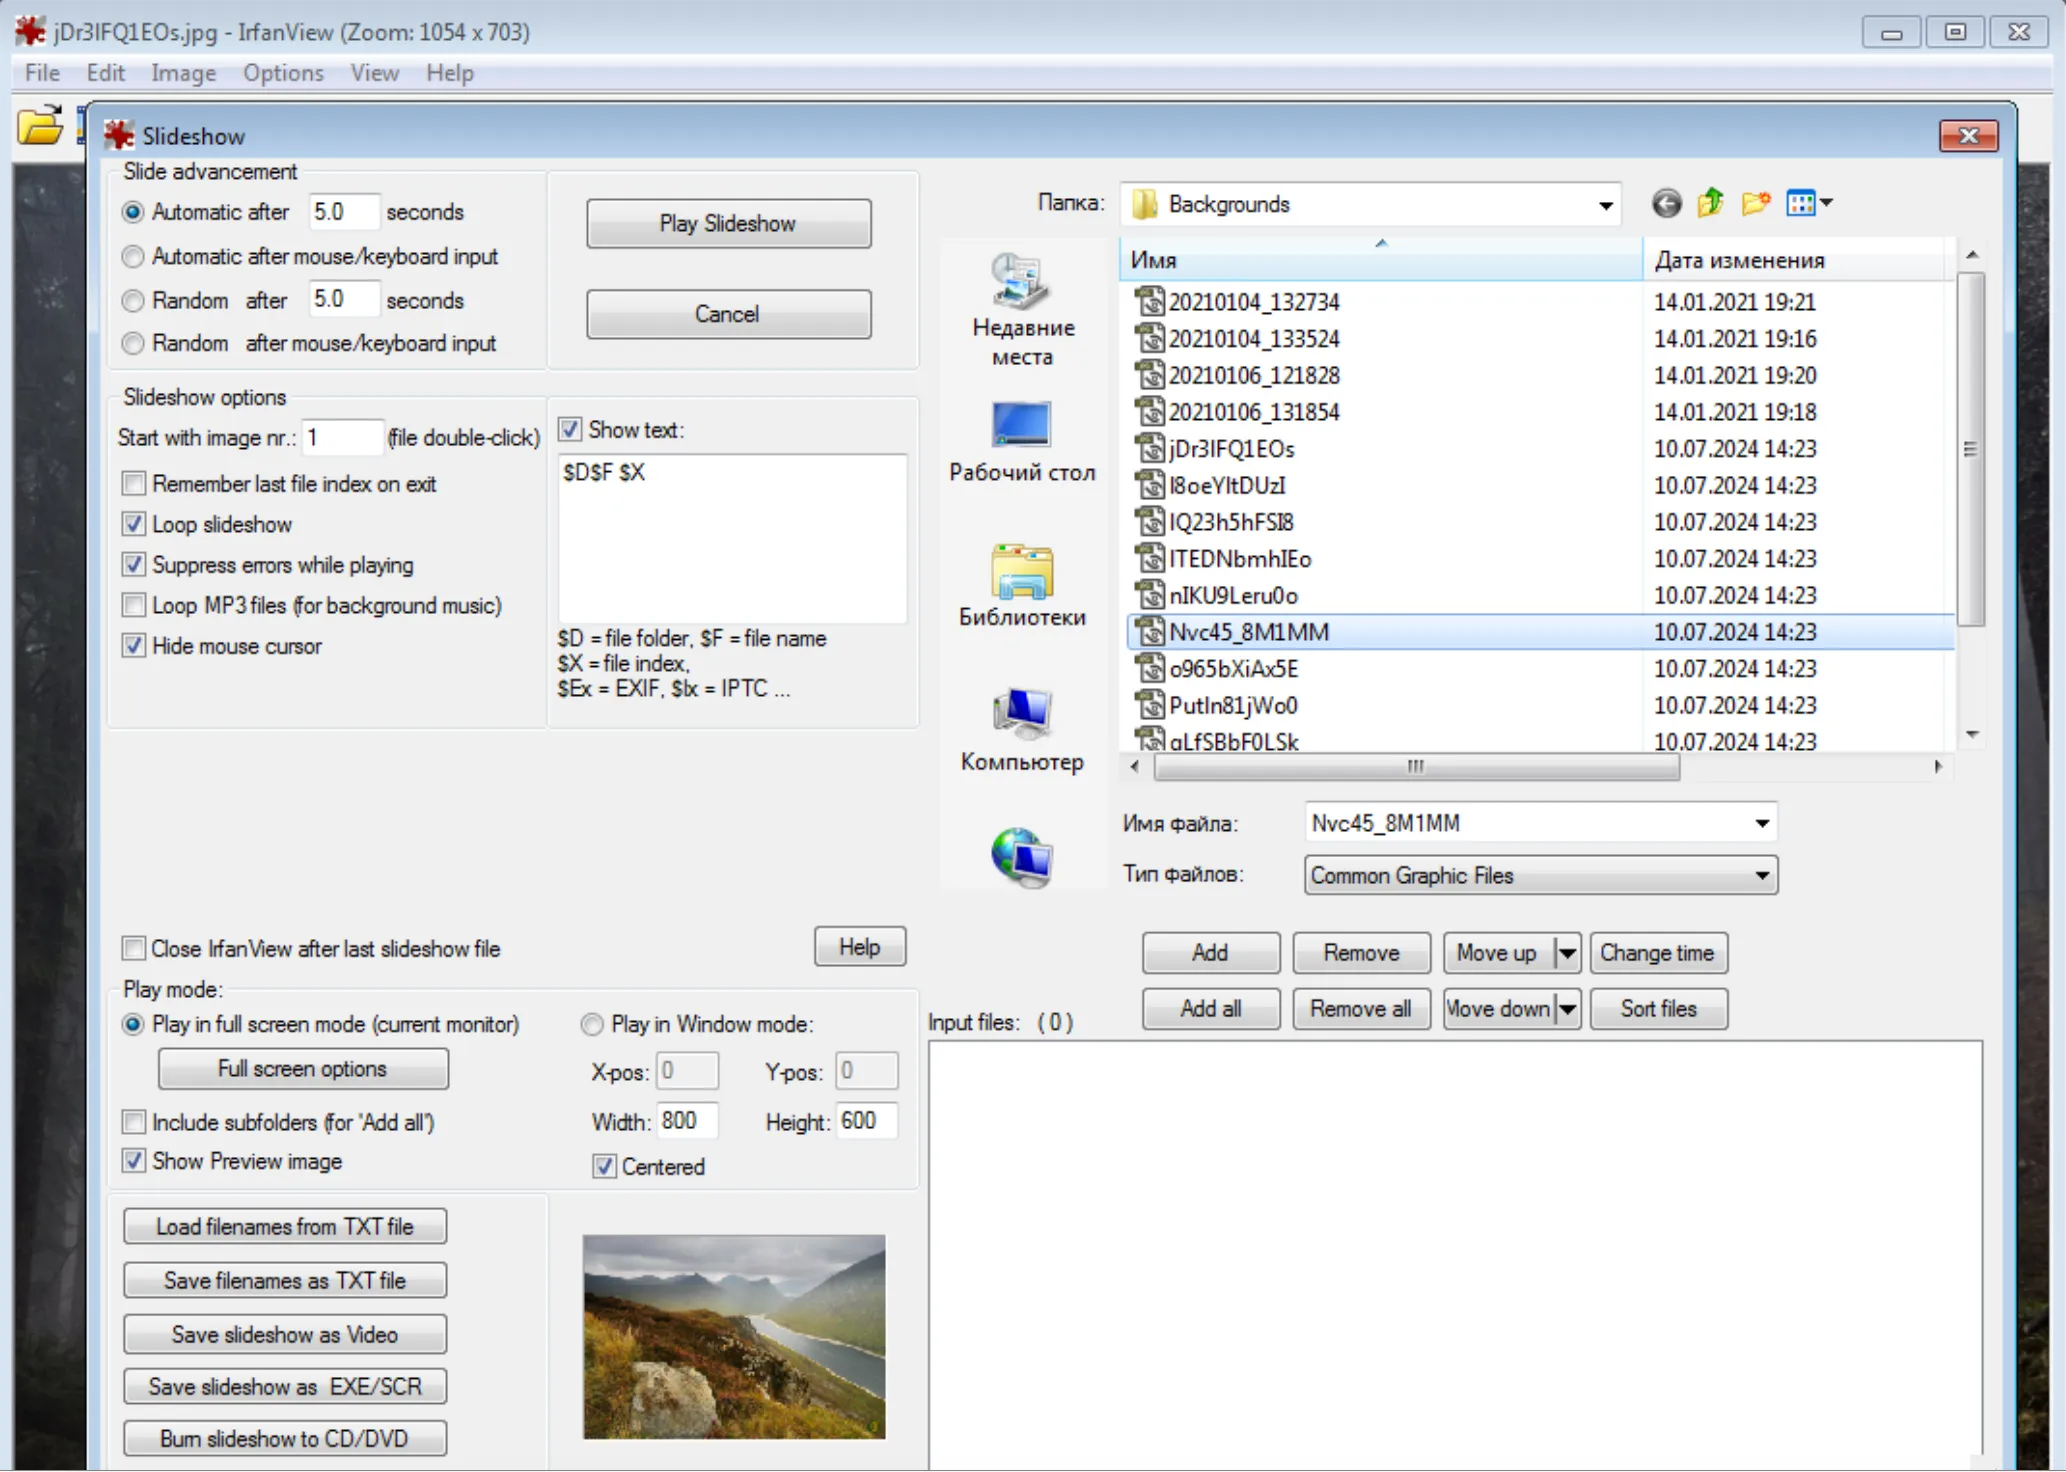Click the back navigation arrow icon
This screenshot has height=1472, width=2066.
coord(1666,204)
